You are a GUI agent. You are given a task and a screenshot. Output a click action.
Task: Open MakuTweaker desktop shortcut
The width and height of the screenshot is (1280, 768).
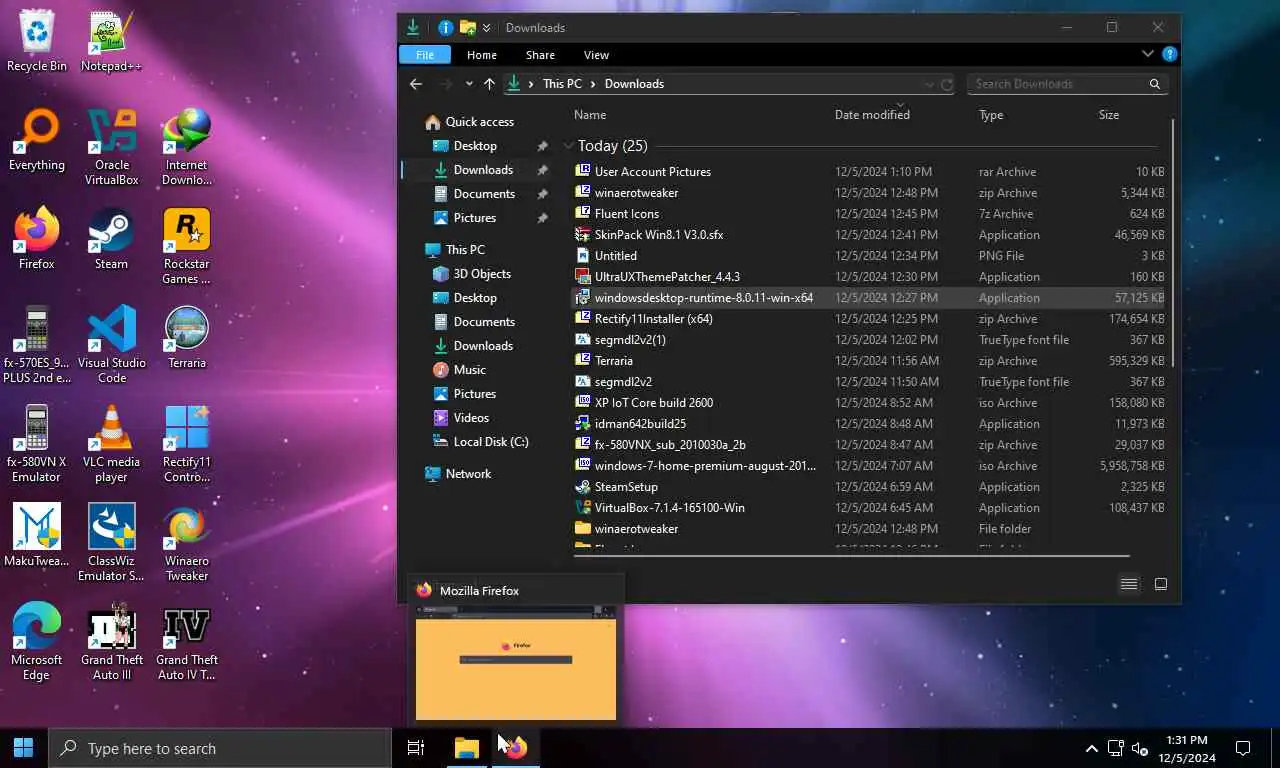click(x=37, y=536)
